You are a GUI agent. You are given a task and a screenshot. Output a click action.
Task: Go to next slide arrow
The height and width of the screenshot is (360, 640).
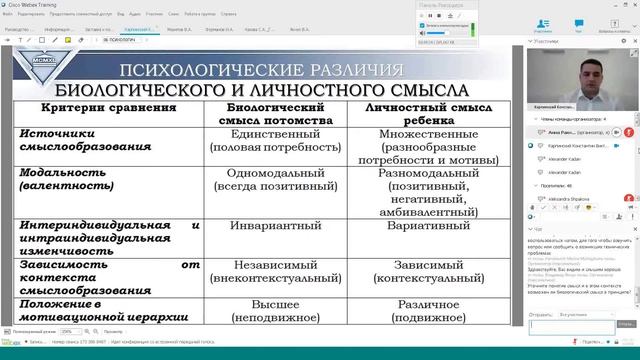147,40
